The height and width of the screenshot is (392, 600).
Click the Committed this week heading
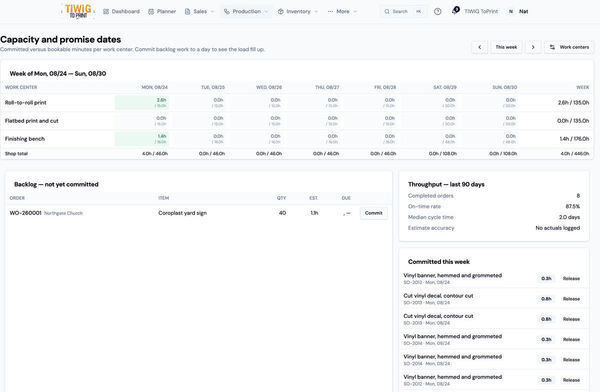pos(439,262)
